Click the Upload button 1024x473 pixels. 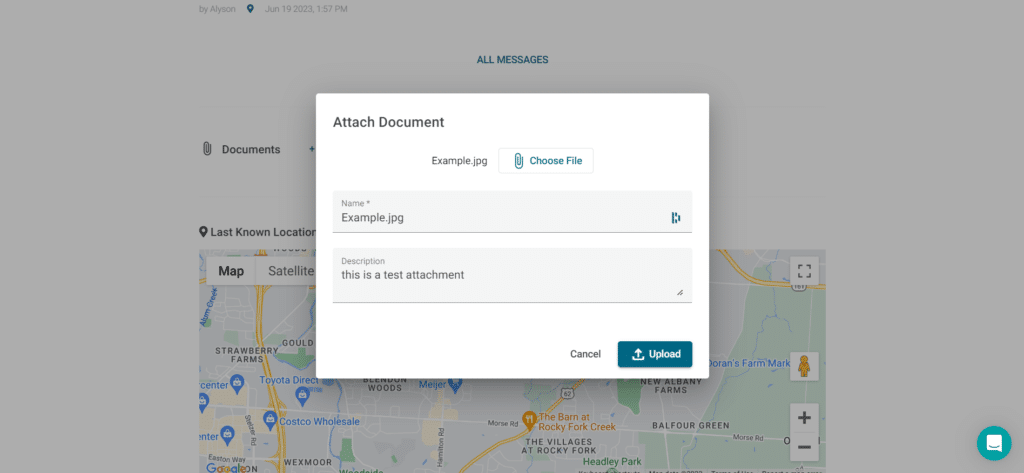(655, 354)
